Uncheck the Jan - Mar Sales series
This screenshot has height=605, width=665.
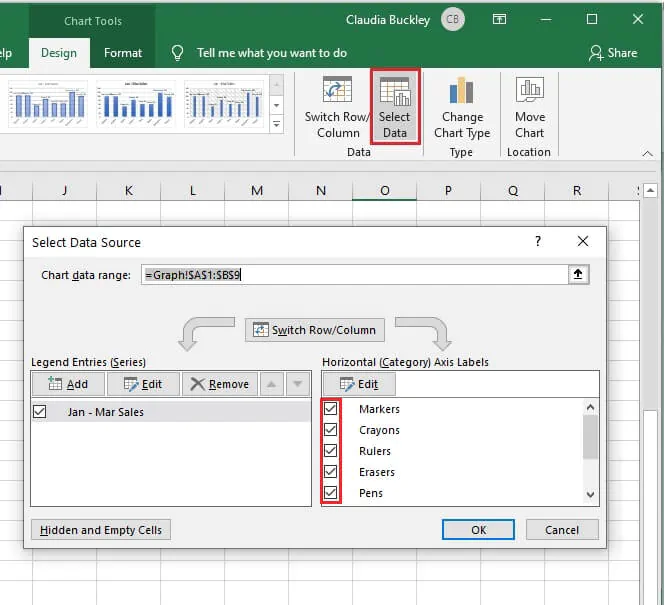click(40, 411)
